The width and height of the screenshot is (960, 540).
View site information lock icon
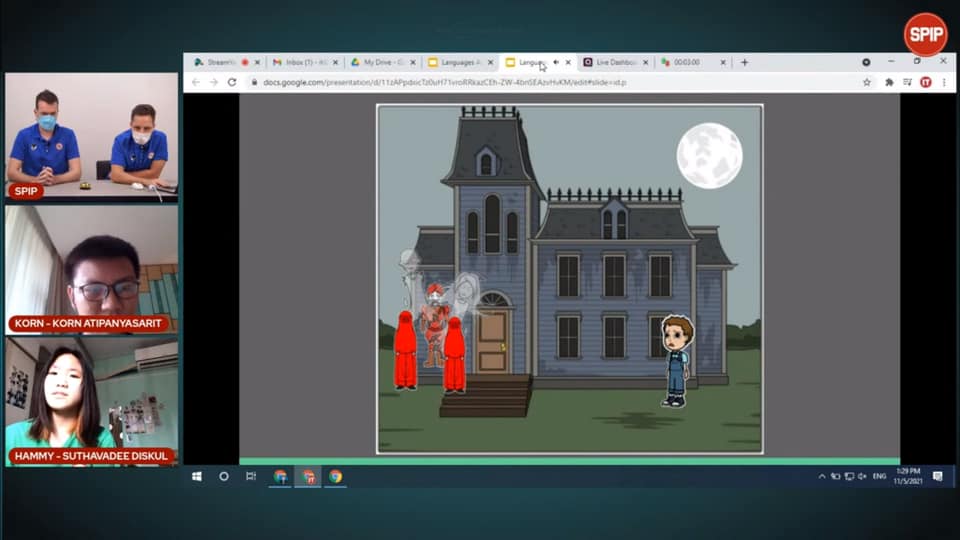[255, 82]
